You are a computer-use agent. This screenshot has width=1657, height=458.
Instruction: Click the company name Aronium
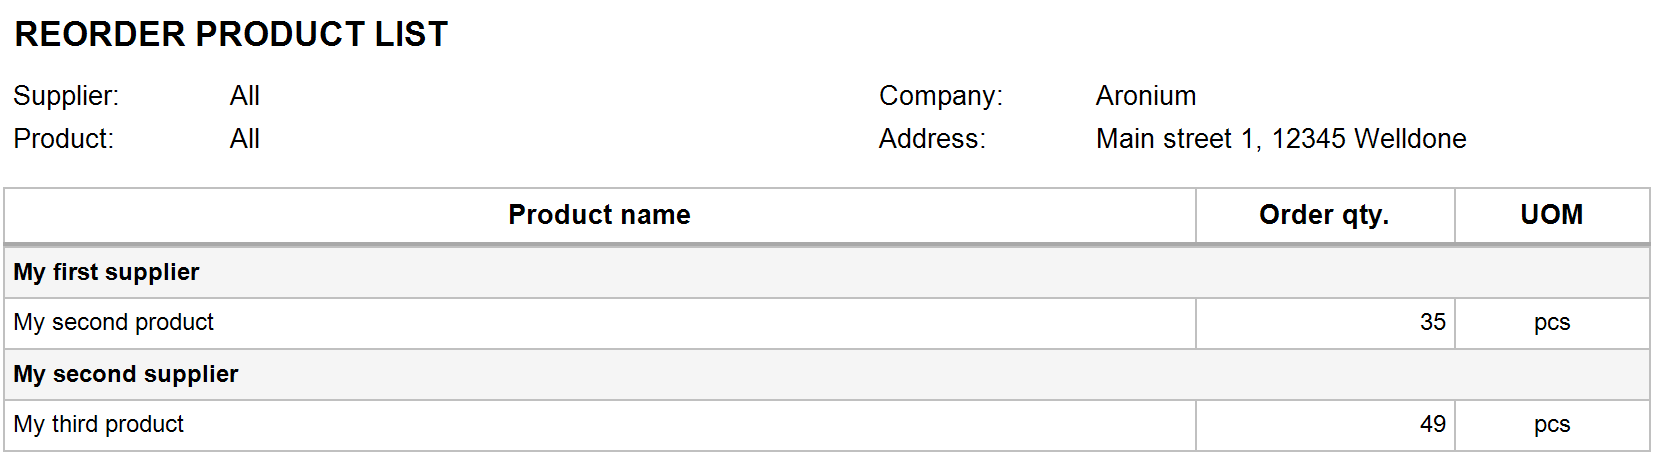click(1146, 96)
